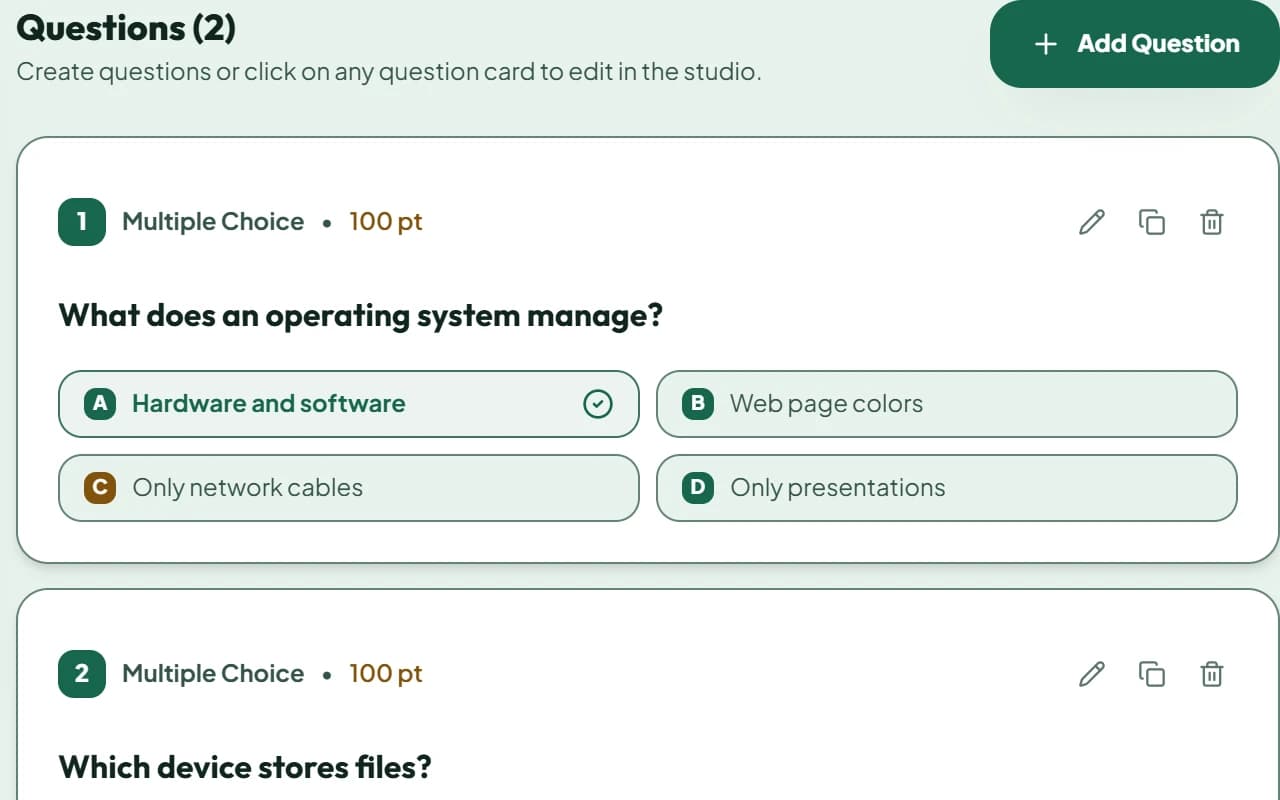Click the pencil edit icon for question 1
This screenshot has height=800, width=1280.
[x=1092, y=222]
